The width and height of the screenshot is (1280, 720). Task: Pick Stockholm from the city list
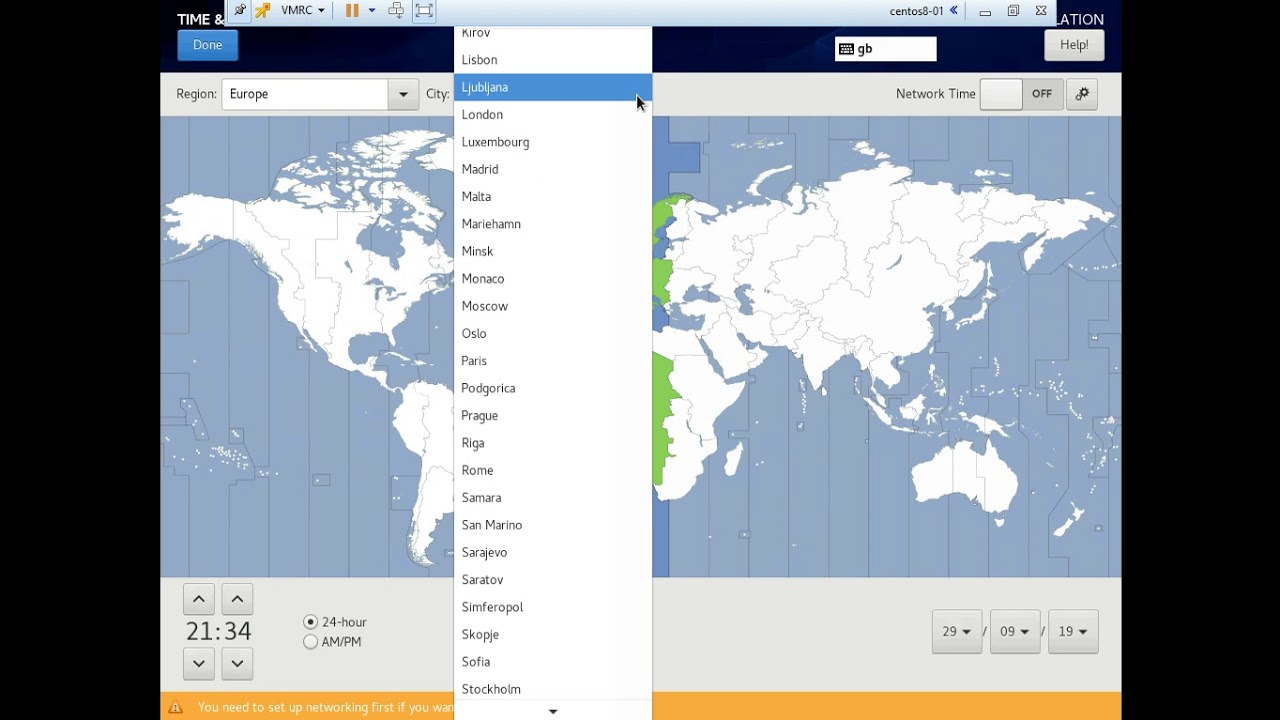(553, 689)
